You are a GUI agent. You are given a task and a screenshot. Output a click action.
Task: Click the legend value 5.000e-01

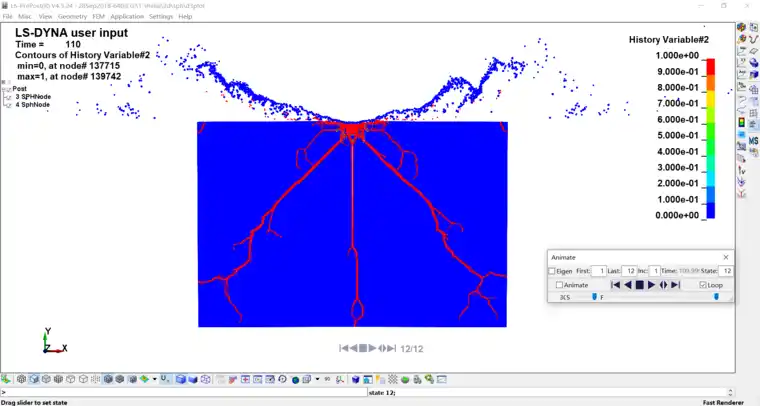coord(678,136)
